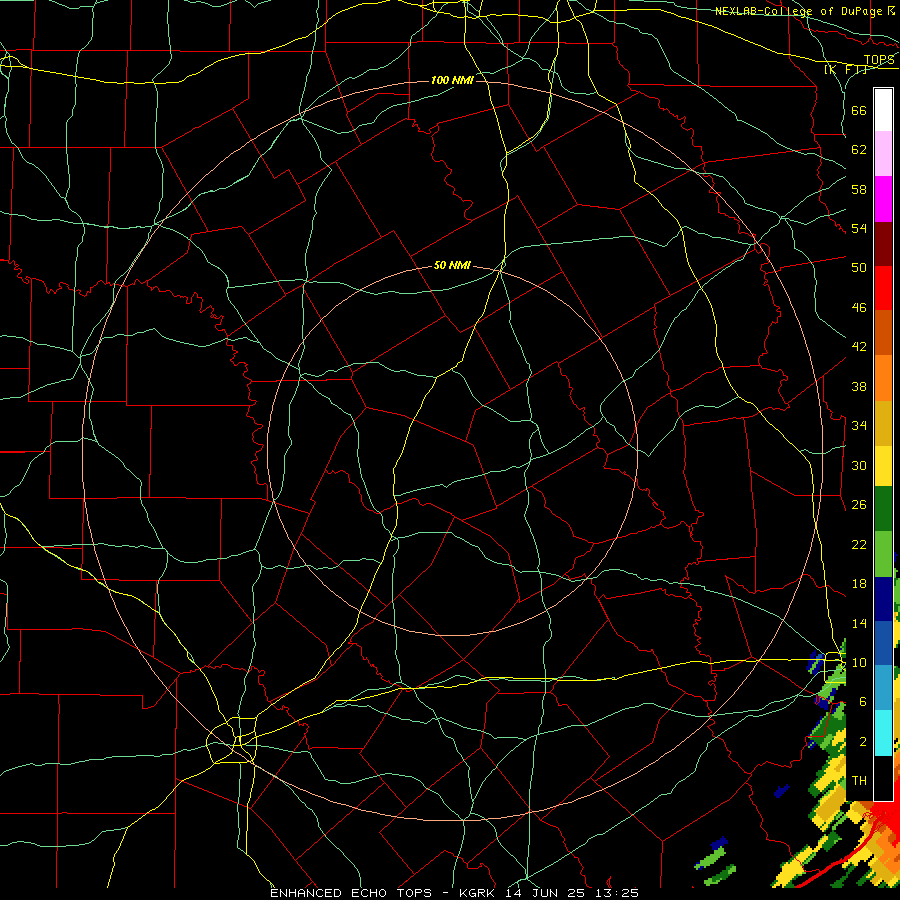Click the '50 NMI' range ring label
Screen dimensions: 900x900
point(452,265)
